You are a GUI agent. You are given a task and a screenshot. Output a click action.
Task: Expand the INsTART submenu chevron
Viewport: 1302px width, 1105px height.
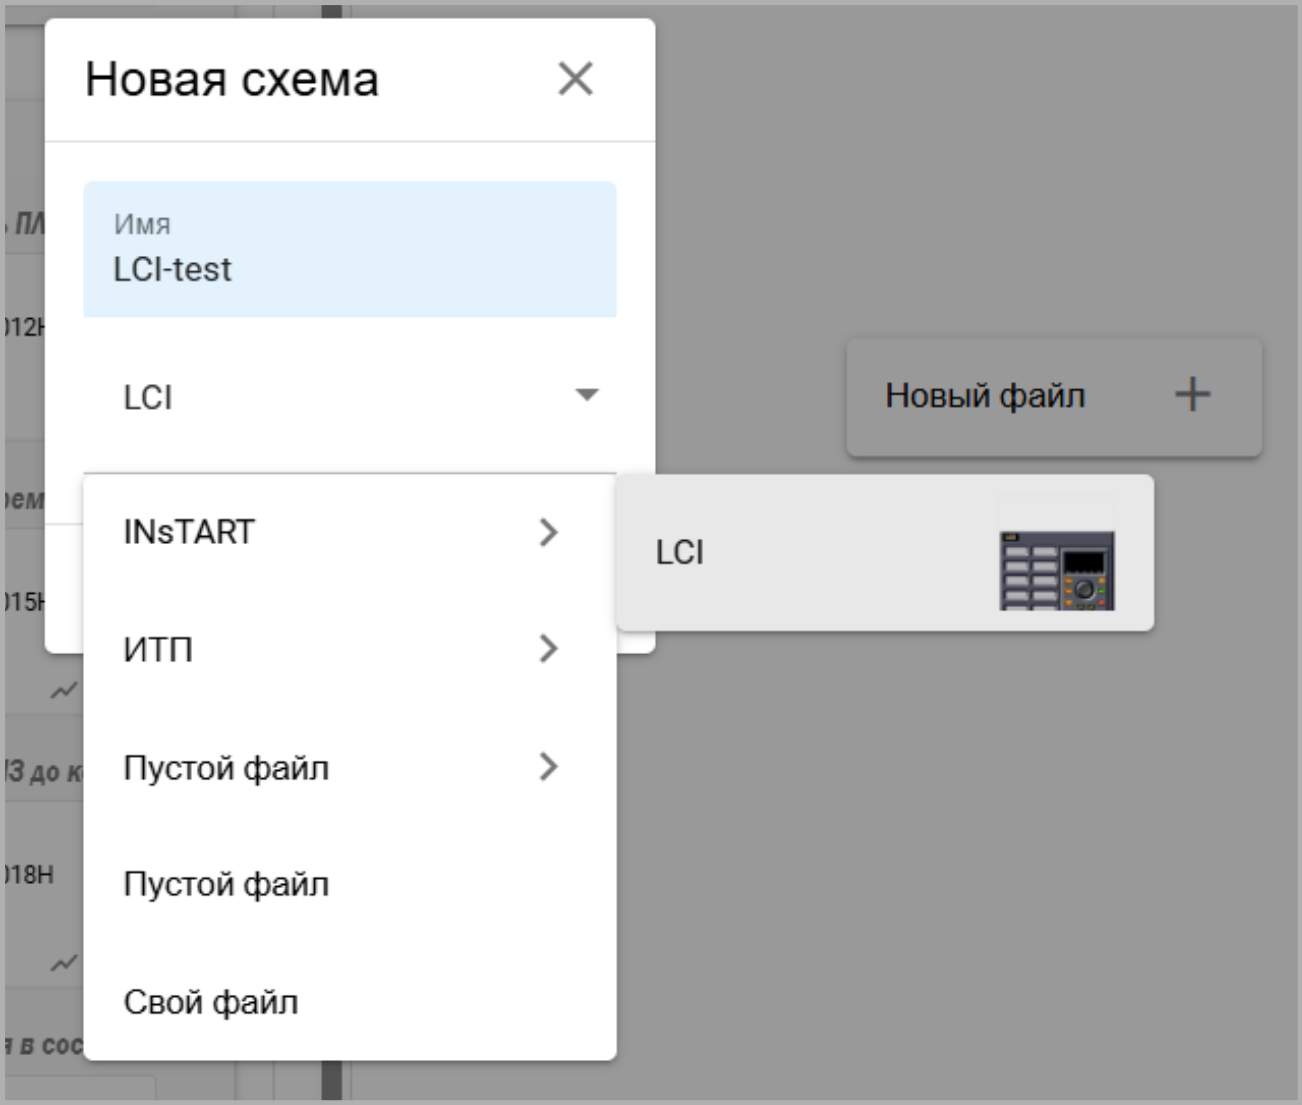(x=548, y=532)
